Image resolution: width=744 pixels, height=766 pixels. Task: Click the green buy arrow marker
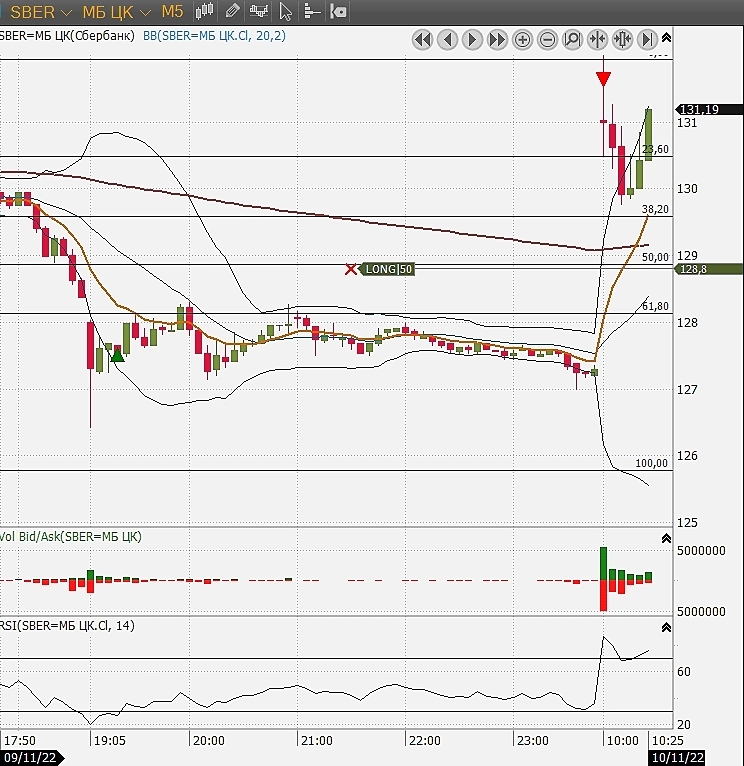pyautogui.click(x=118, y=355)
